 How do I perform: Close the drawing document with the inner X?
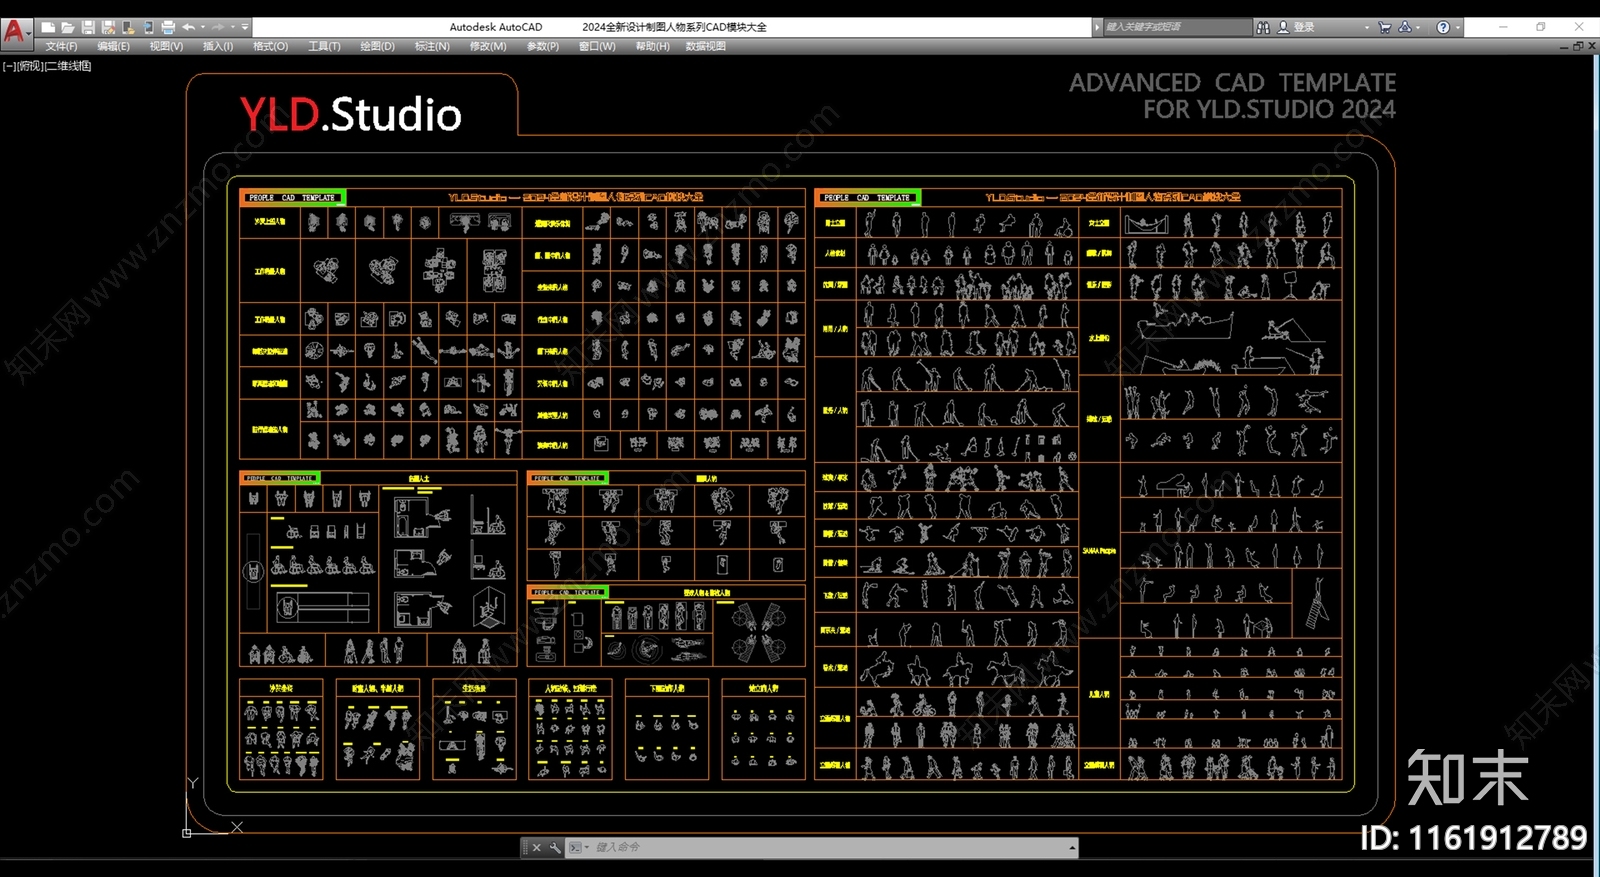[x=1592, y=46]
